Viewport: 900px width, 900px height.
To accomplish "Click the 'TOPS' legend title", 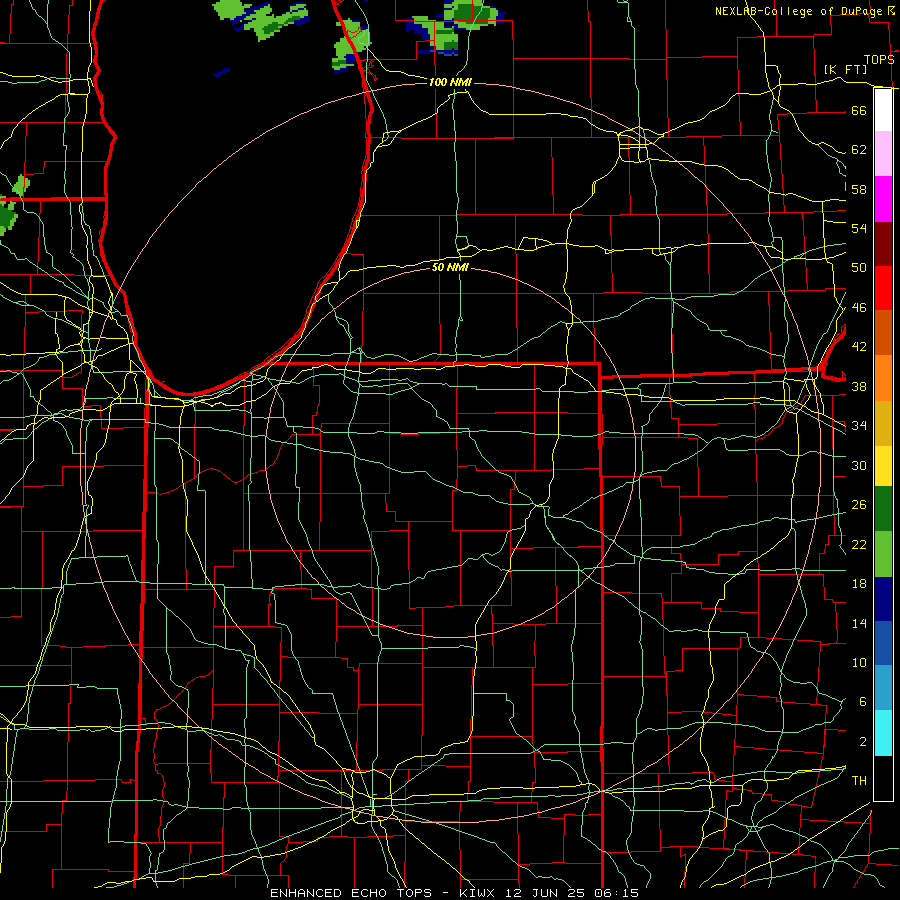I will (879, 60).
